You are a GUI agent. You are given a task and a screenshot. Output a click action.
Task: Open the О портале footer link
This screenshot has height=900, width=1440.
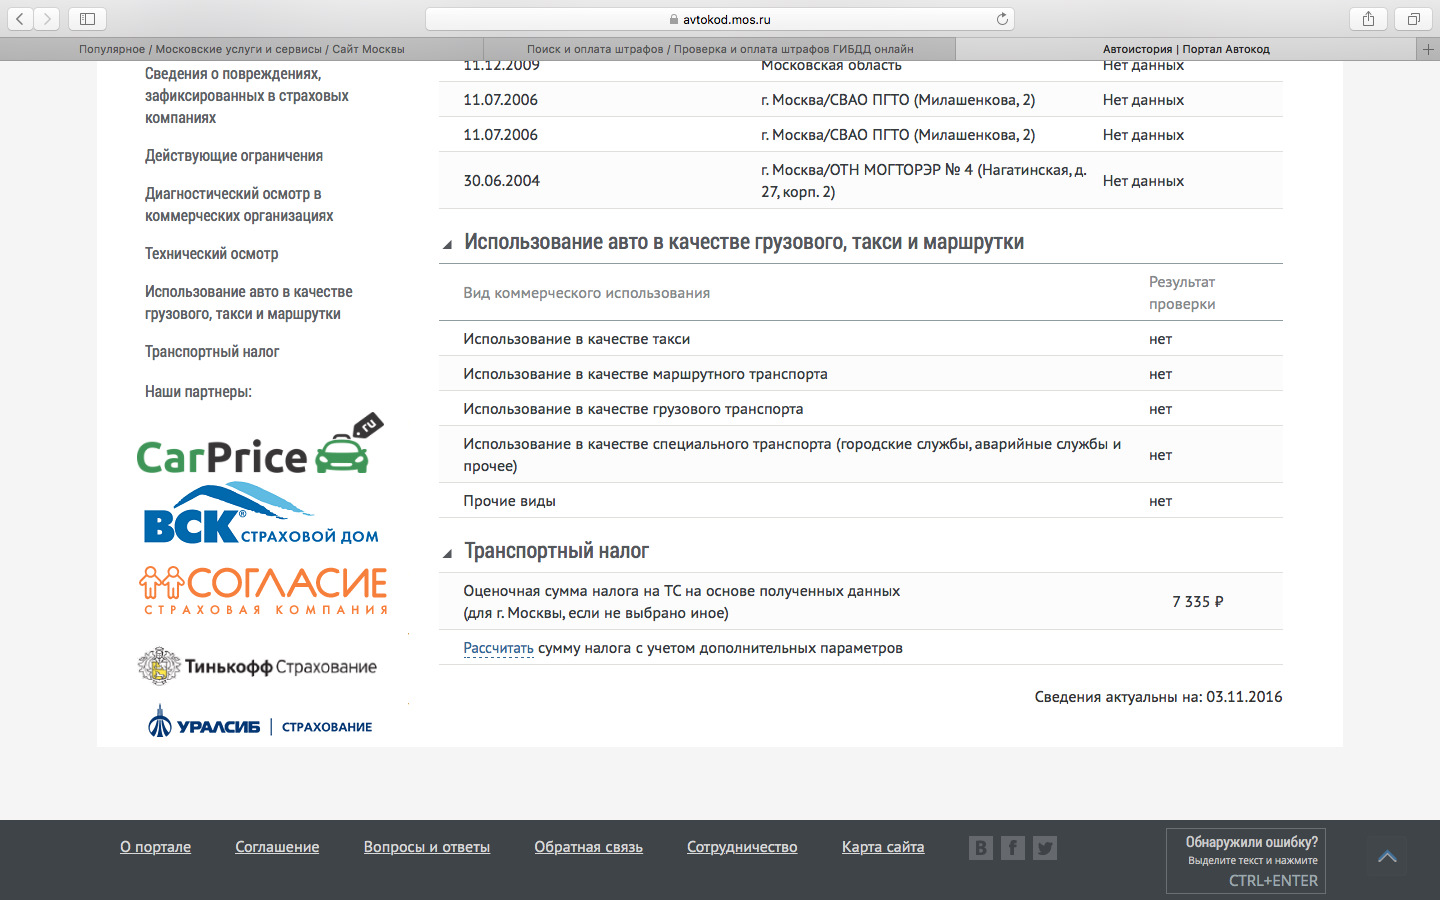coord(155,847)
